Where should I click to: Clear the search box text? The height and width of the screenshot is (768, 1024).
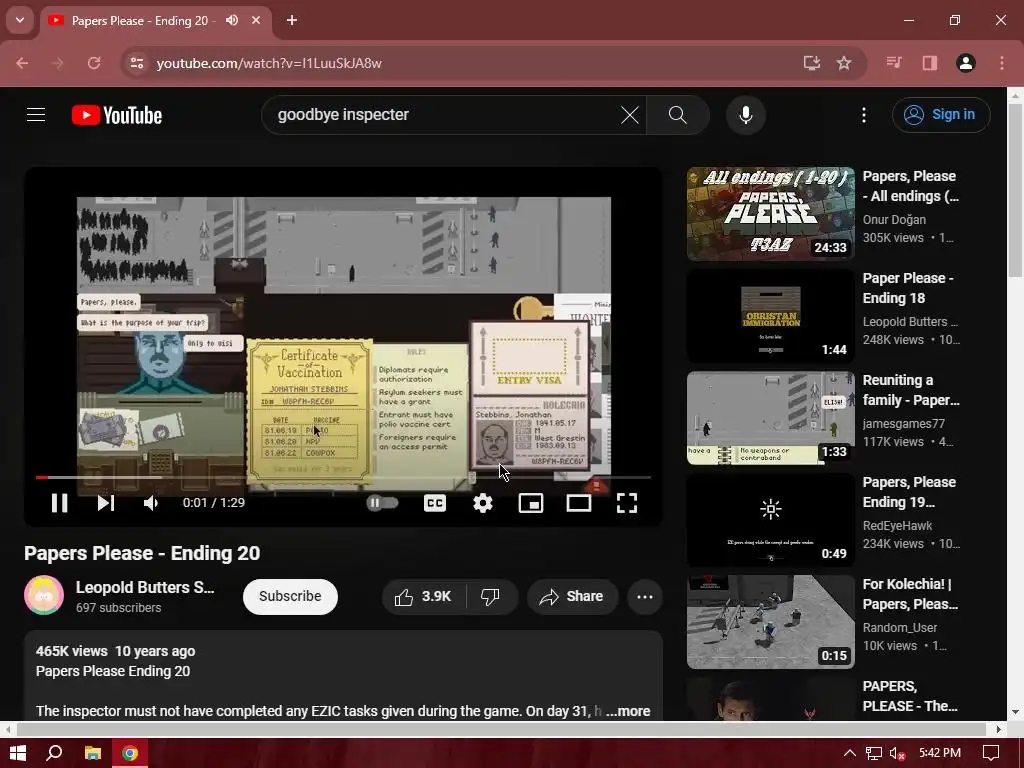630,115
